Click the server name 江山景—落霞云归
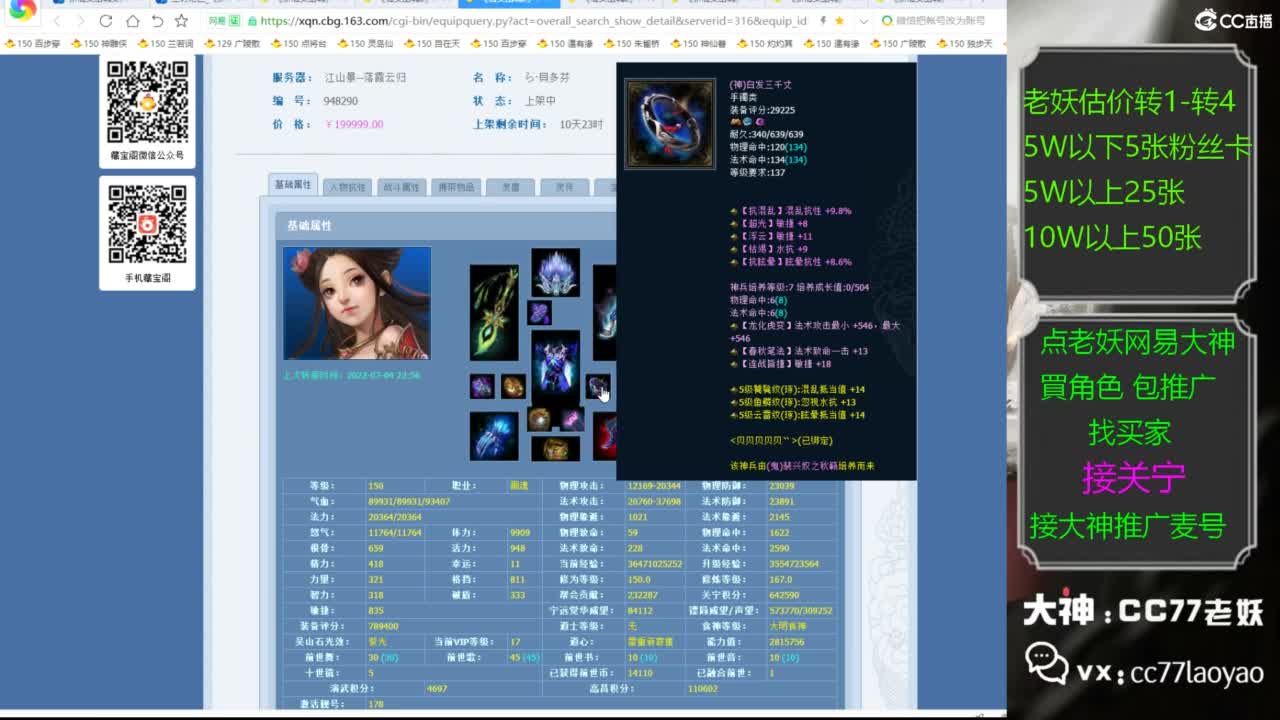 point(365,78)
